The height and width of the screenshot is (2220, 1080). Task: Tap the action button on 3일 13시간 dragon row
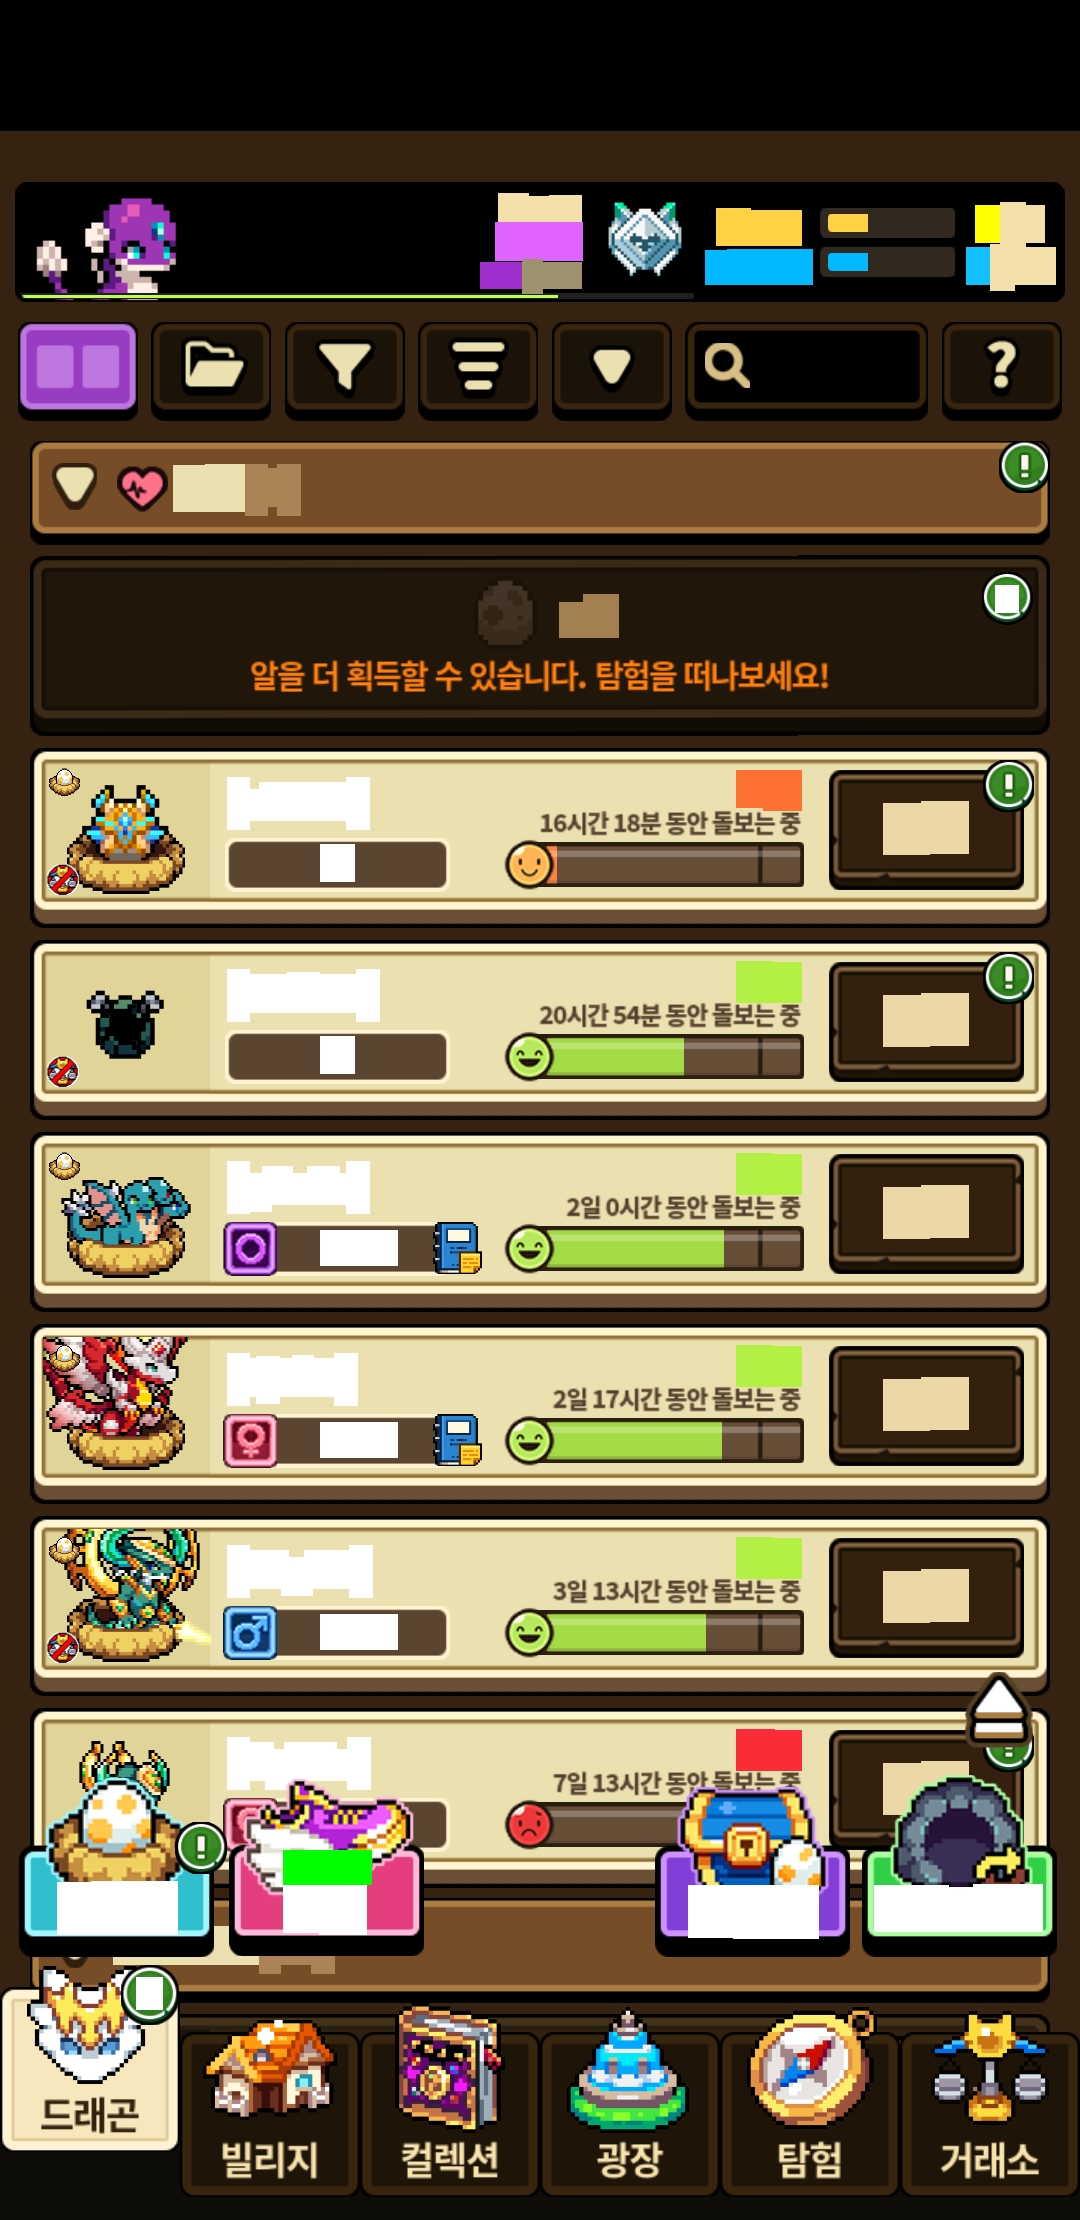click(926, 1596)
